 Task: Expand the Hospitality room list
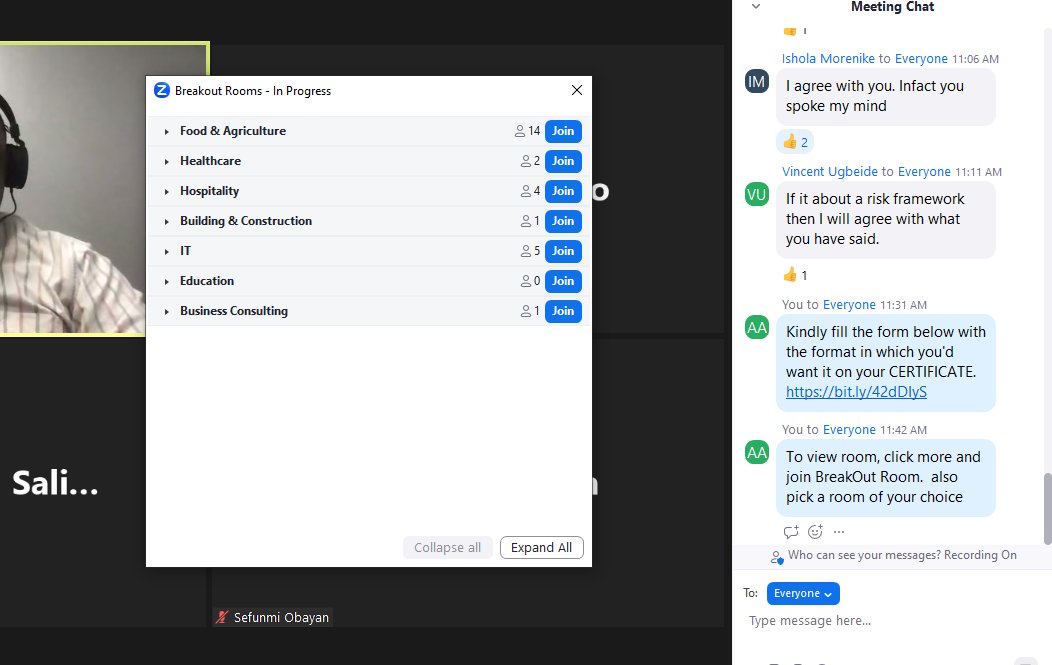point(166,192)
